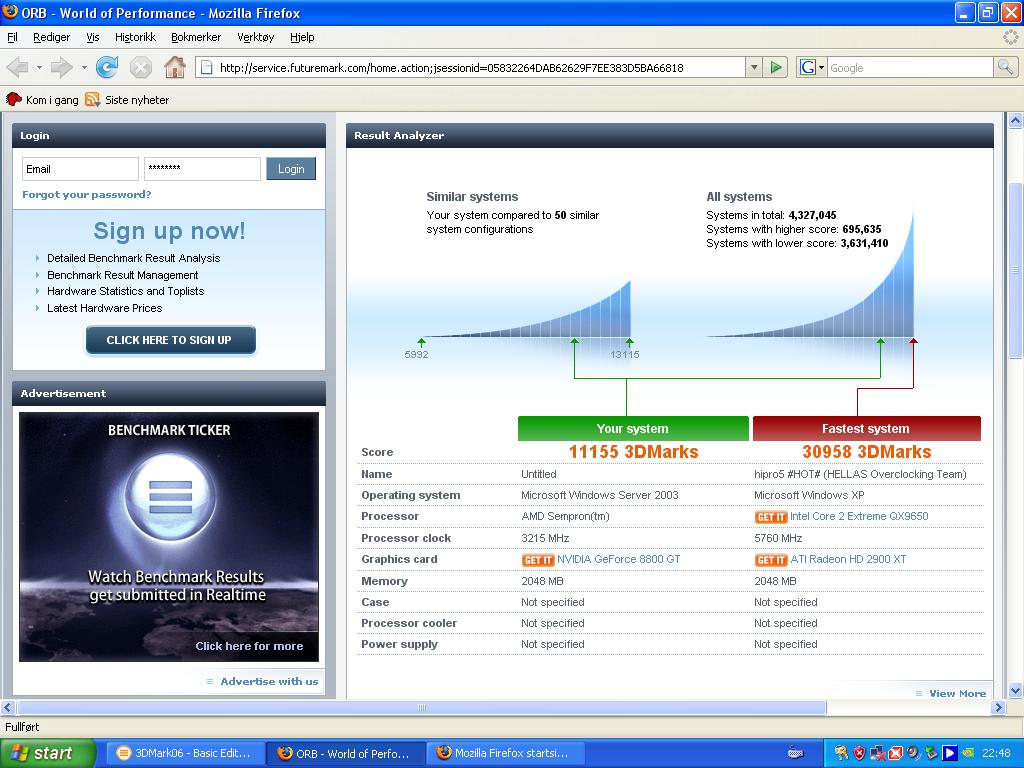Open the View More link
Image resolution: width=1024 pixels, height=768 pixels.
click(957, 694)
